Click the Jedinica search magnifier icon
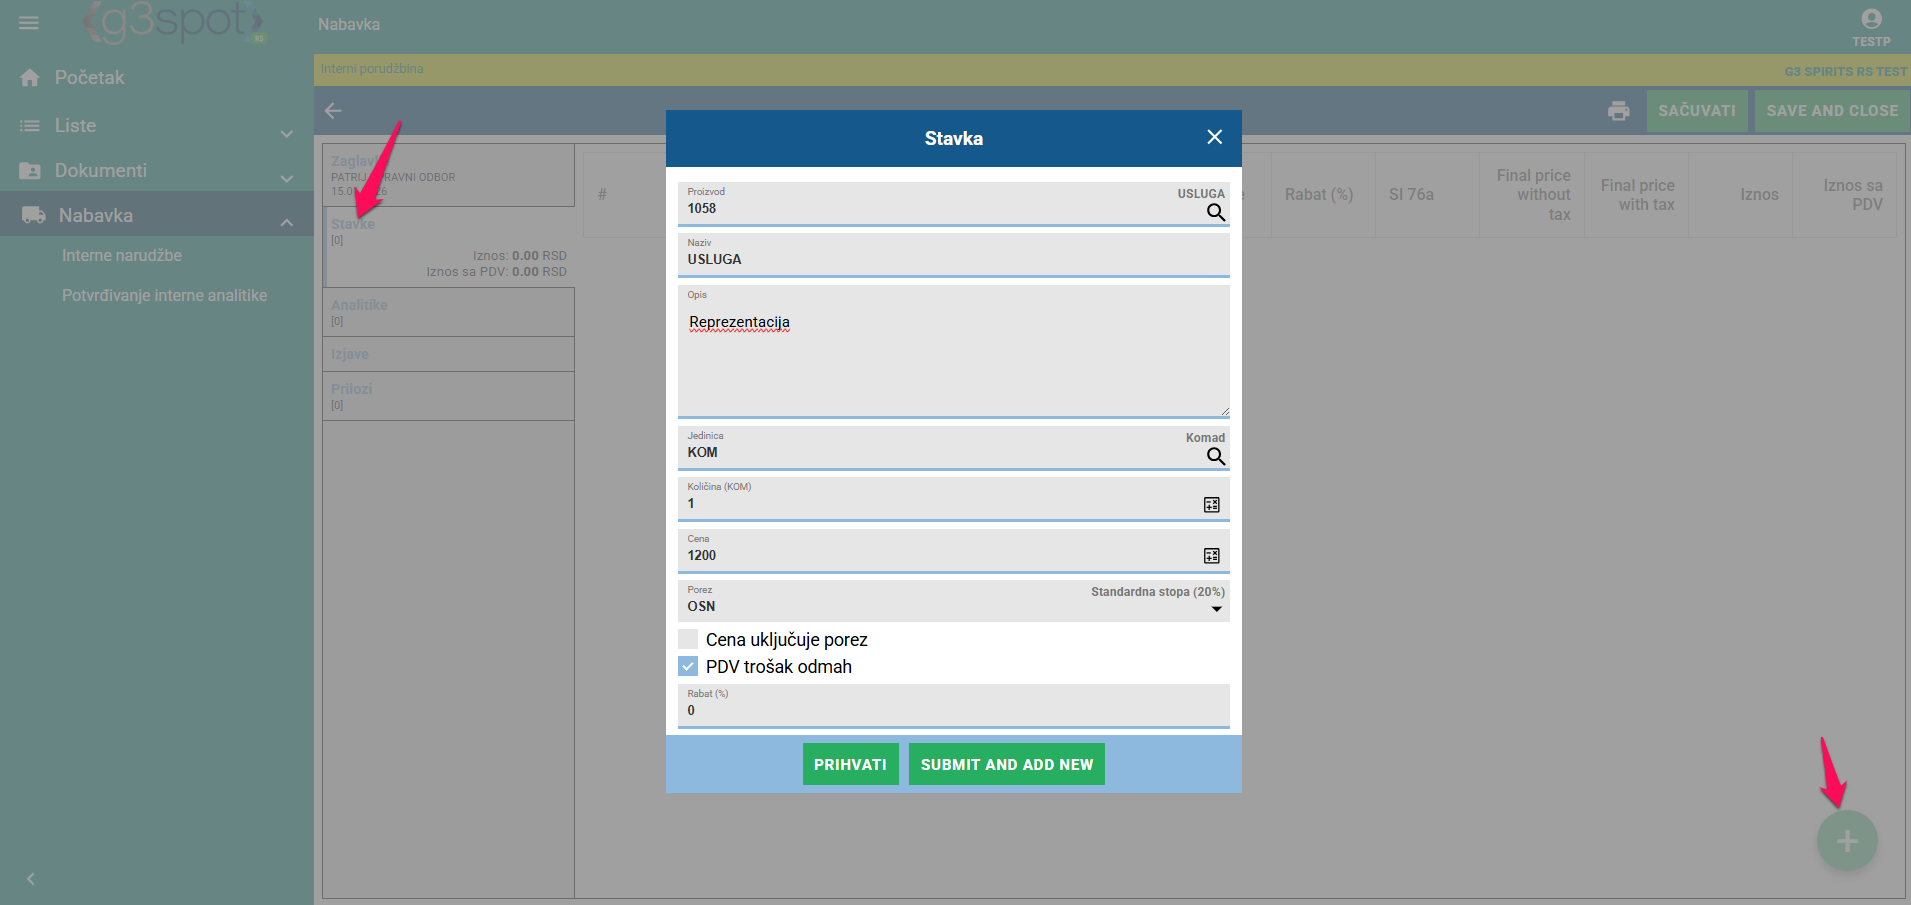The width and height of the screenshot is (1911, 905). pos(1215,456)
